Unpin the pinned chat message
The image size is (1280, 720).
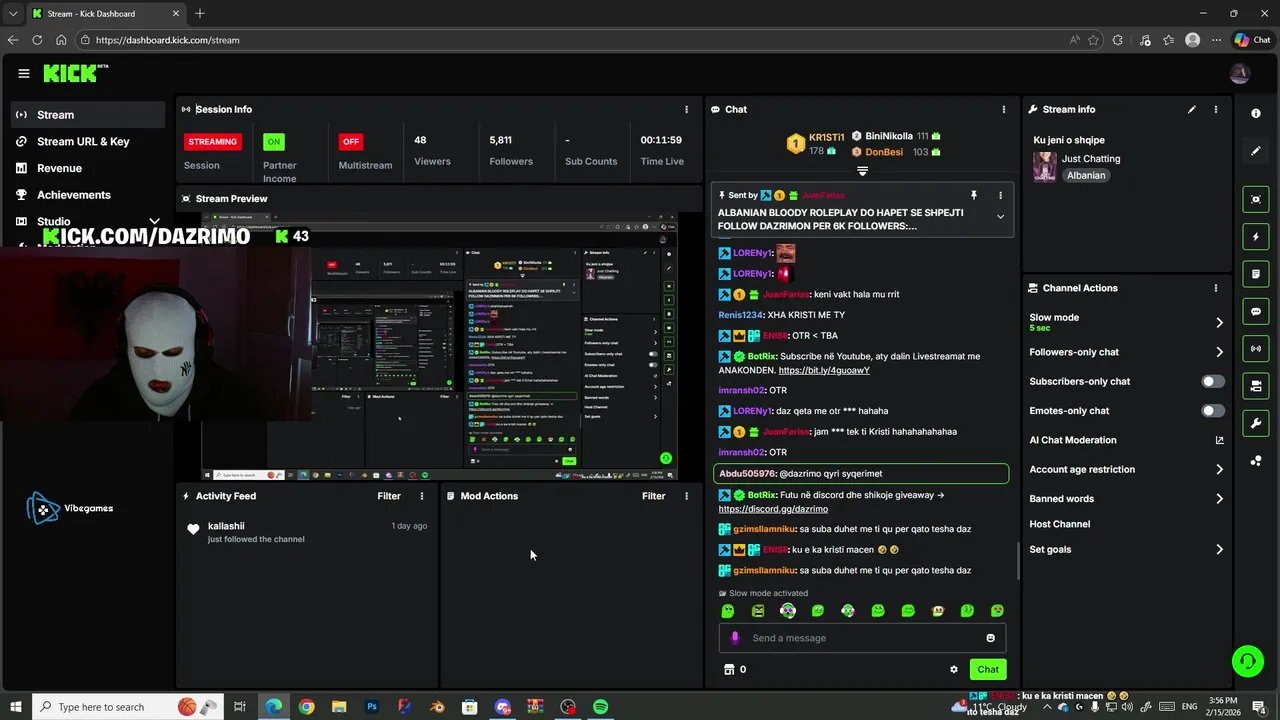point(973,196)
